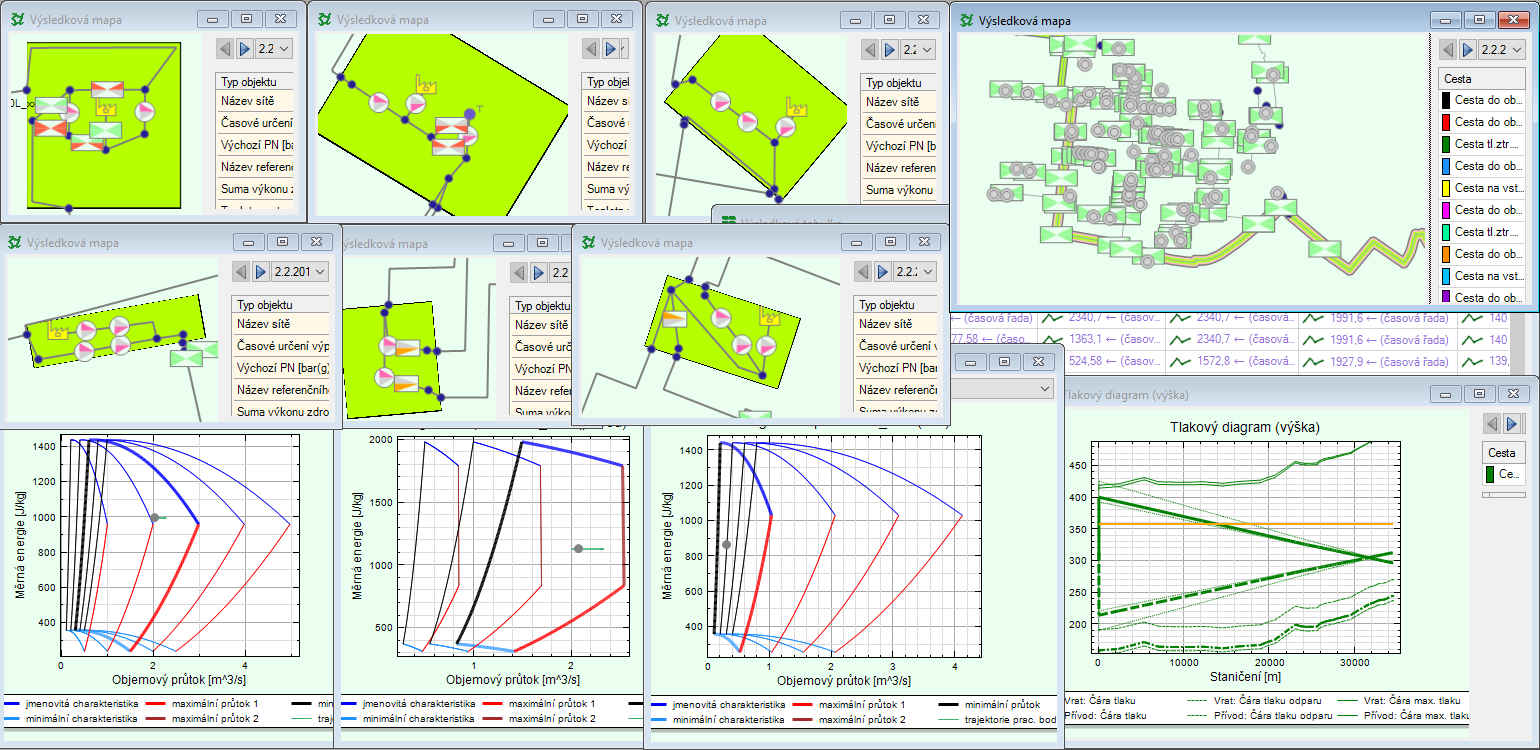The height and width of the screenshot is (750, 1540).
Task: Click grey operating point marker in second pump chart
Action: pyautogui.click(x=578, y=548)
